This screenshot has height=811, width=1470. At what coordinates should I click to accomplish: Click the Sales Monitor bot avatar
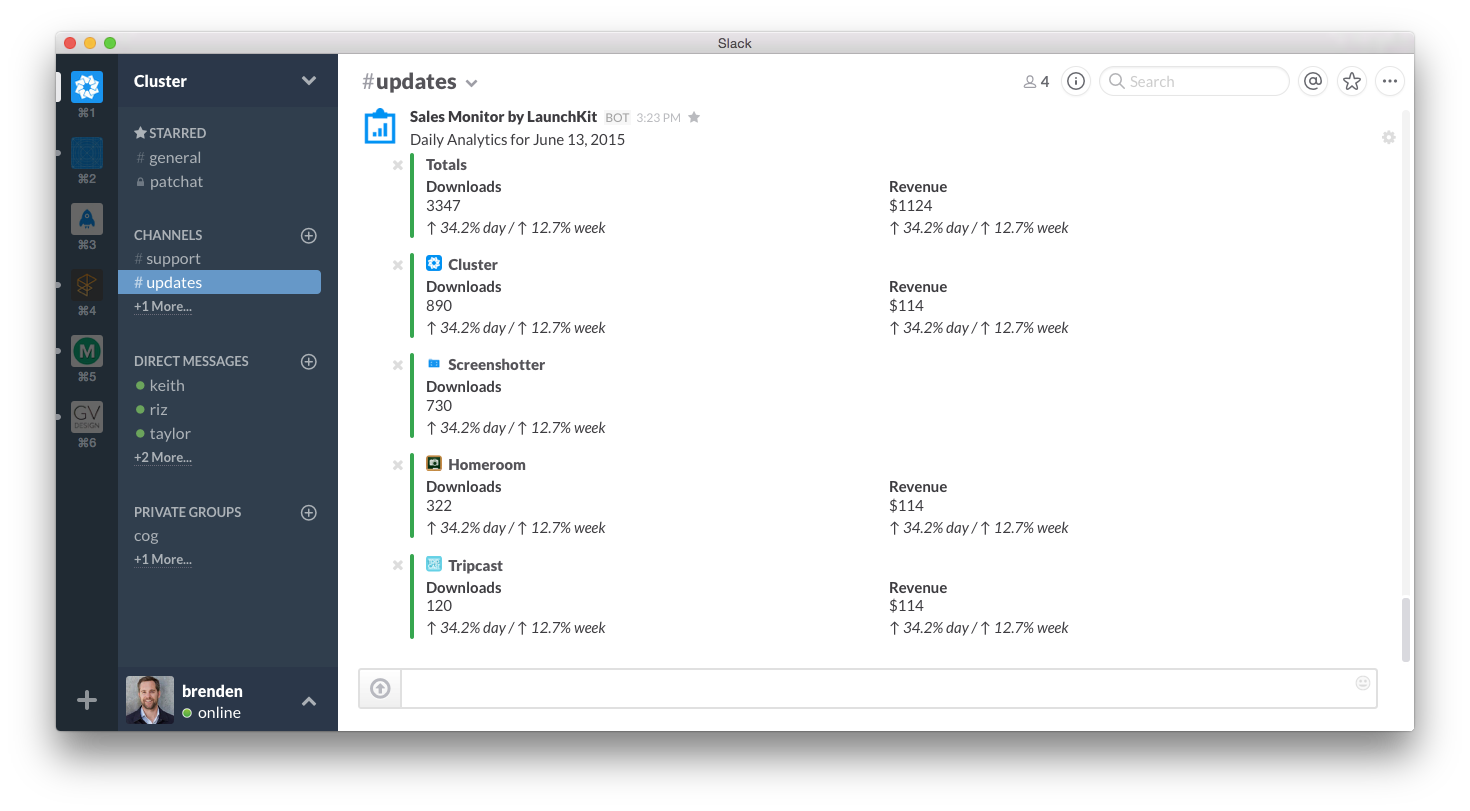pyautogui.click(x=380, y=126)
